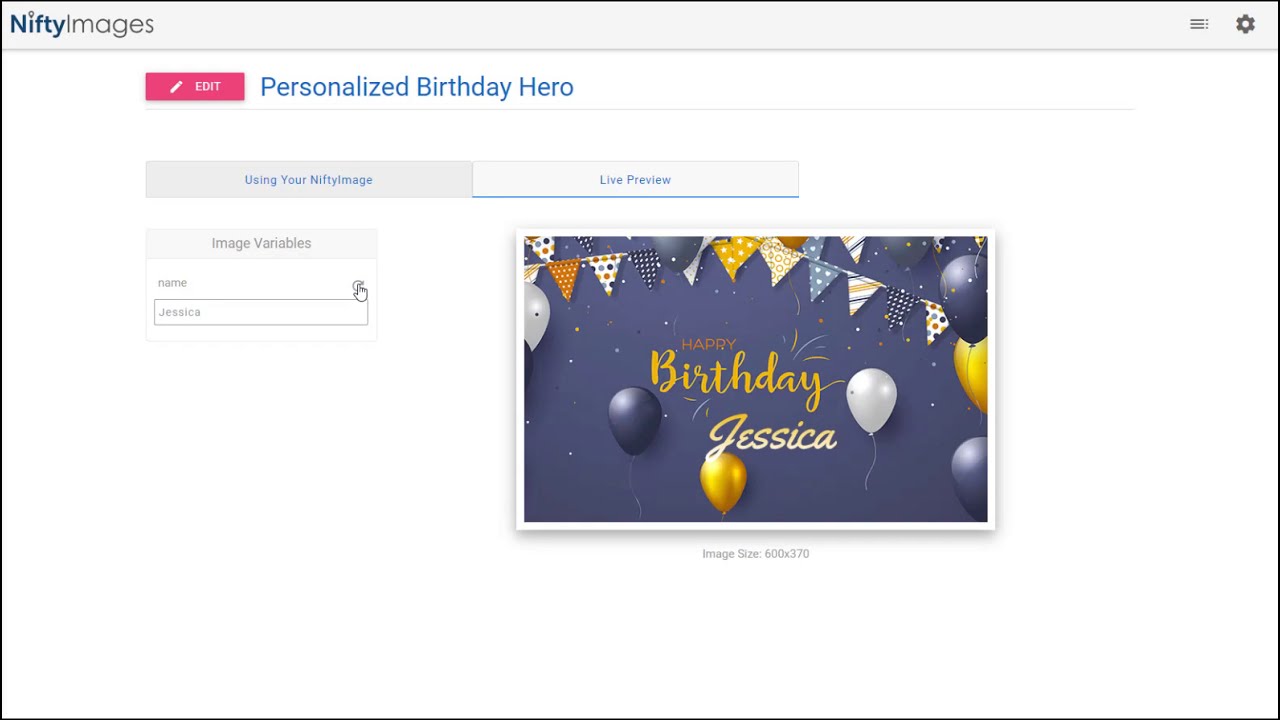1280x720 pixels.
Task: Select the Live Preview tab
Action: pos(635,180)
